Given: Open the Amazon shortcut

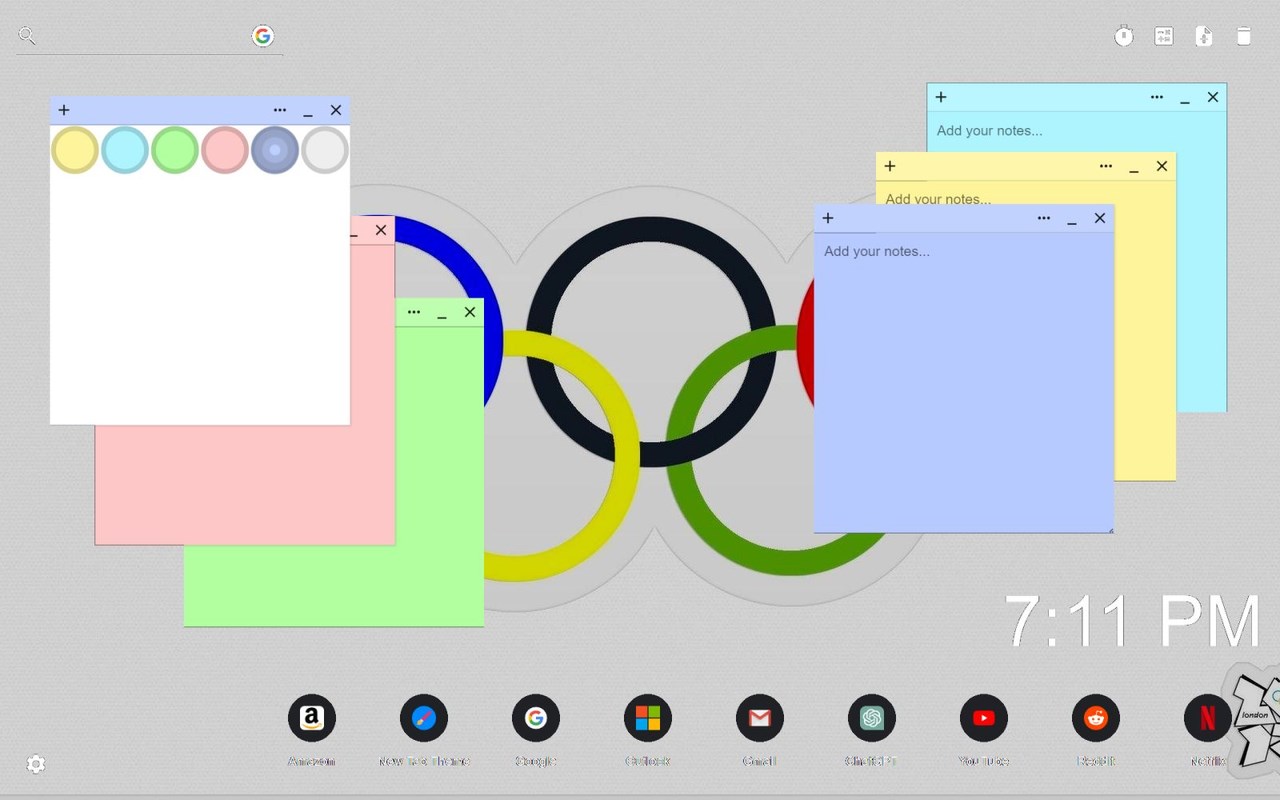Looking at the screenshot, I should click(x=312, y=718).
